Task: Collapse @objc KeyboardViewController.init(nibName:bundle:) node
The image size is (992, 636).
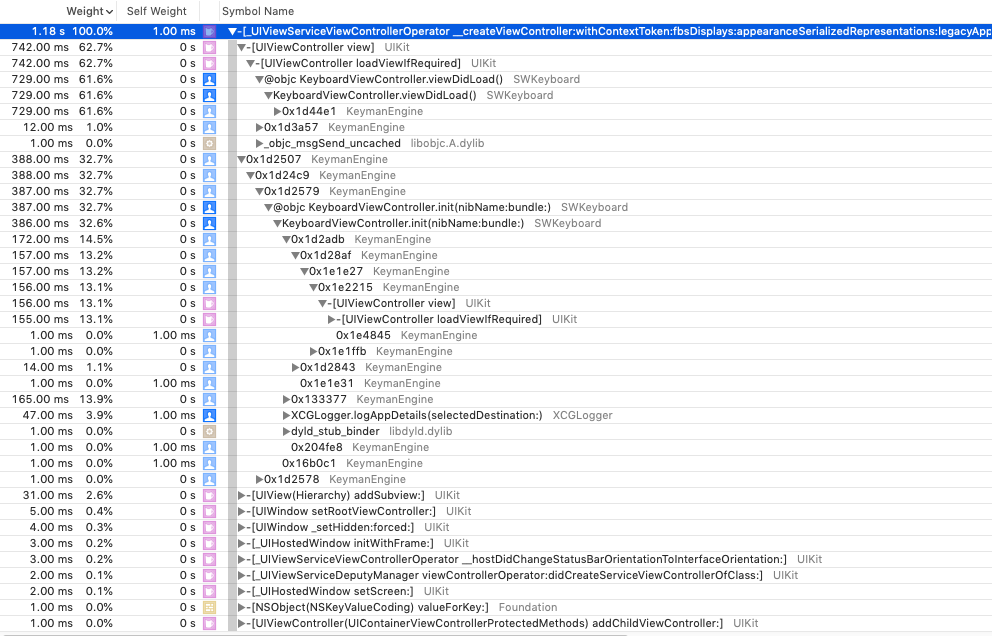Action: click(268, 208)
